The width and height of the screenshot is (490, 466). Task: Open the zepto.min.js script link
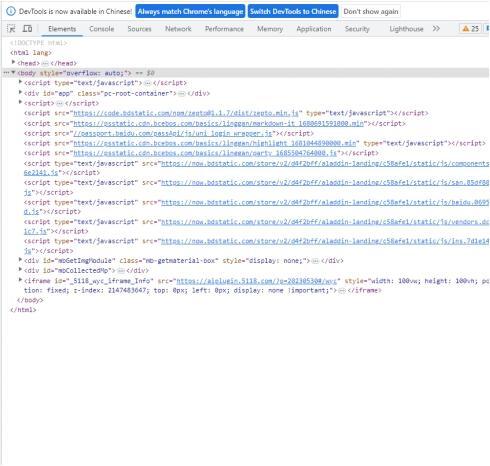186,113
